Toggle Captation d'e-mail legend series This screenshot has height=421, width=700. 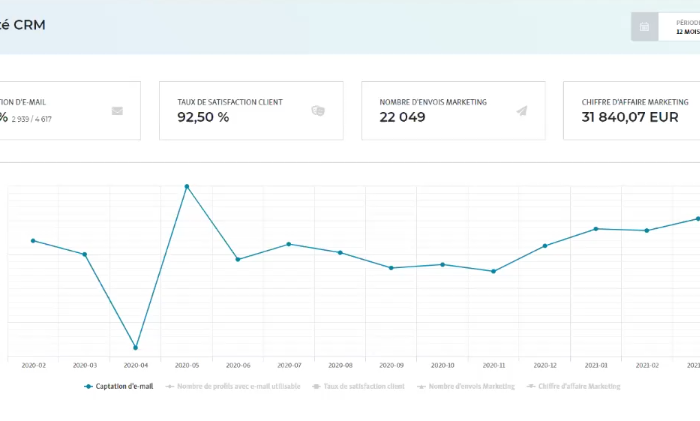(119, 386)
